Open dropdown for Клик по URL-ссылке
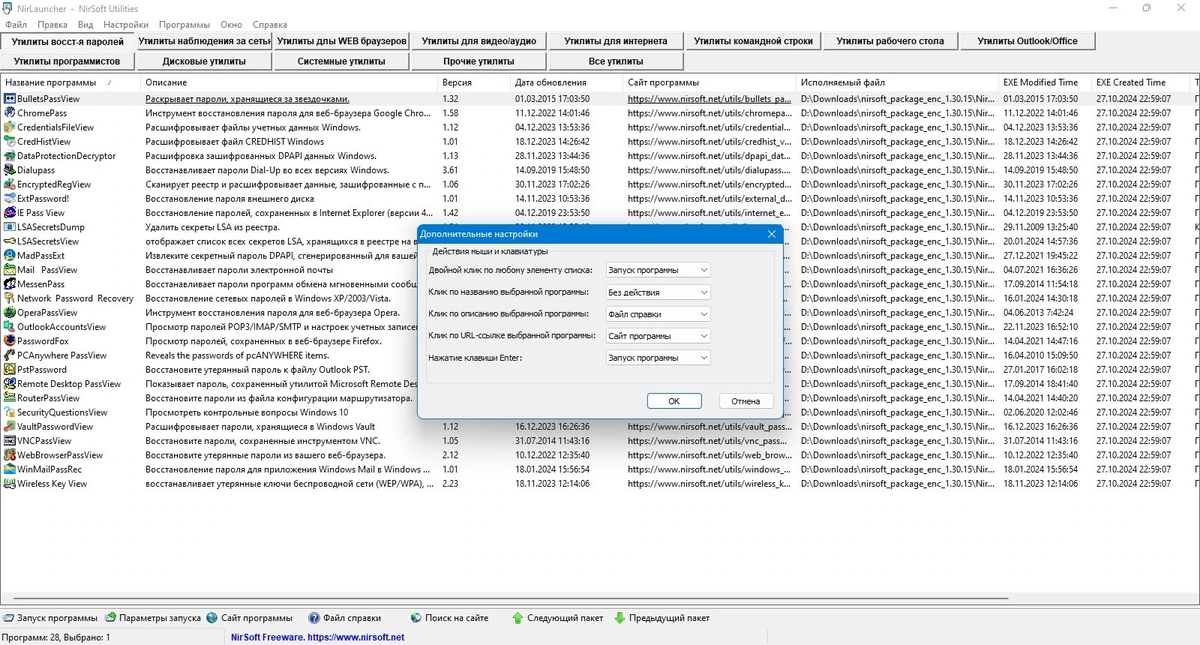 click(x=658, y=336)
